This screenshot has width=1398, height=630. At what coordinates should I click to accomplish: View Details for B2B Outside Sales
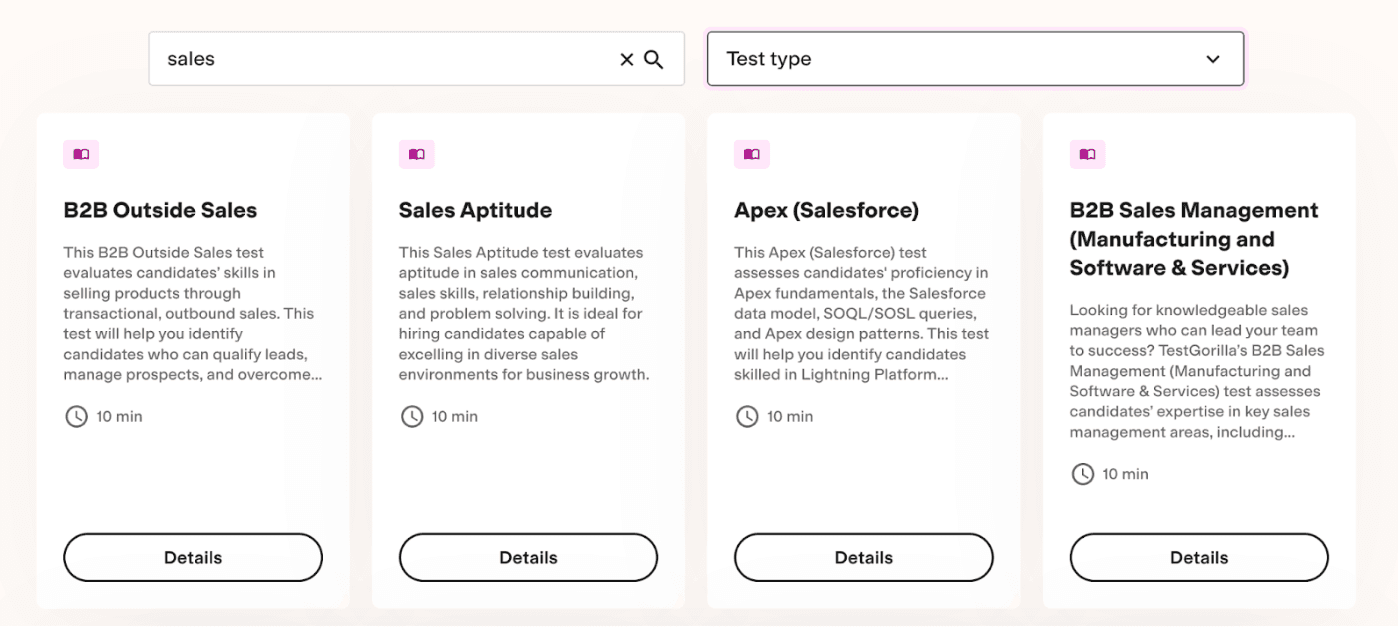pos(193,558)
